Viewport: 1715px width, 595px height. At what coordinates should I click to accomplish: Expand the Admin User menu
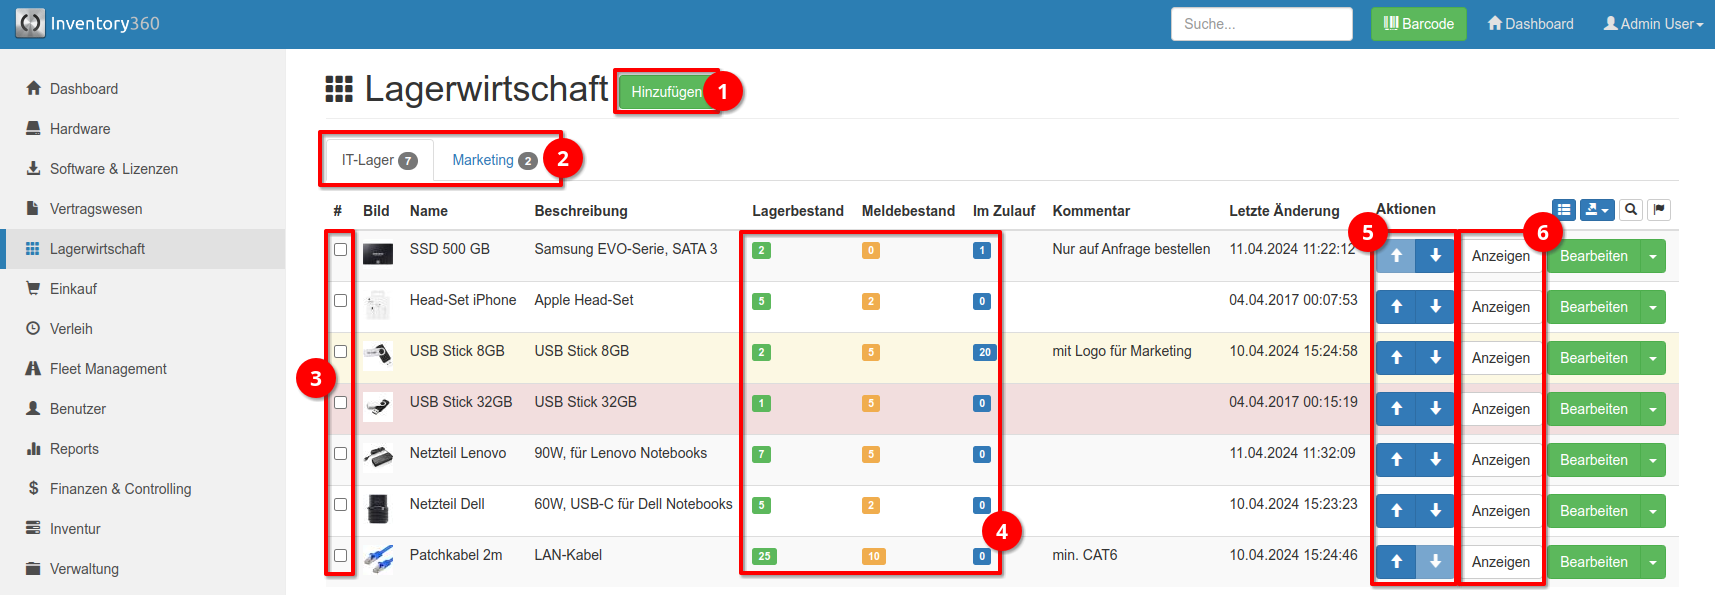click(1653, 24)
